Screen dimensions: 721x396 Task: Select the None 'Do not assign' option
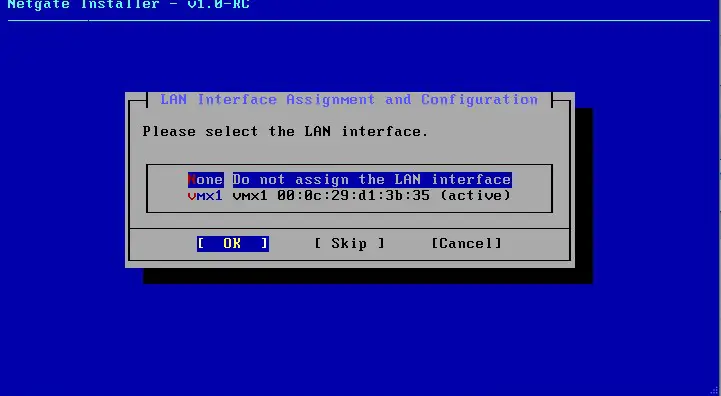(349, 179)
